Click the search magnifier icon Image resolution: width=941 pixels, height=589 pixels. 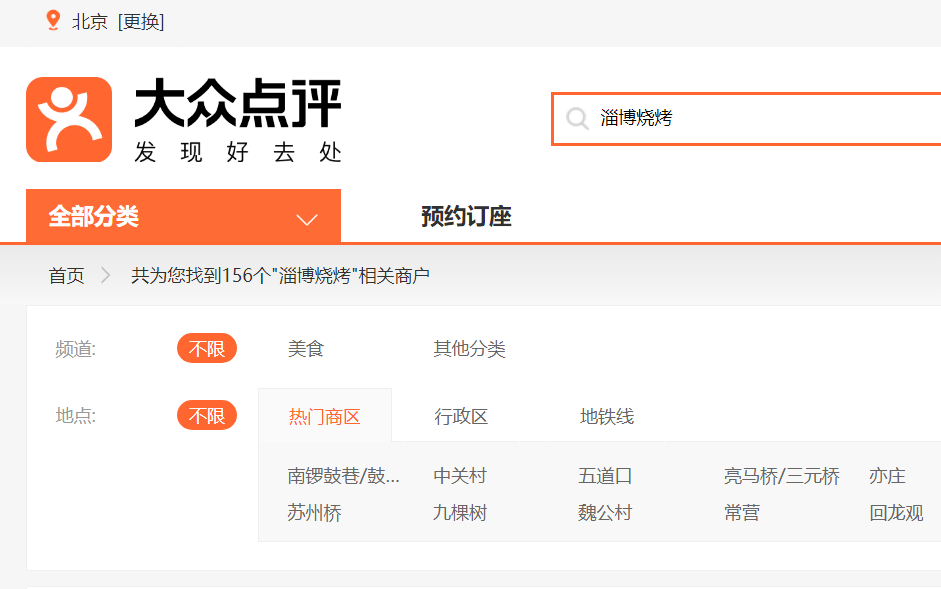[577, 119]
